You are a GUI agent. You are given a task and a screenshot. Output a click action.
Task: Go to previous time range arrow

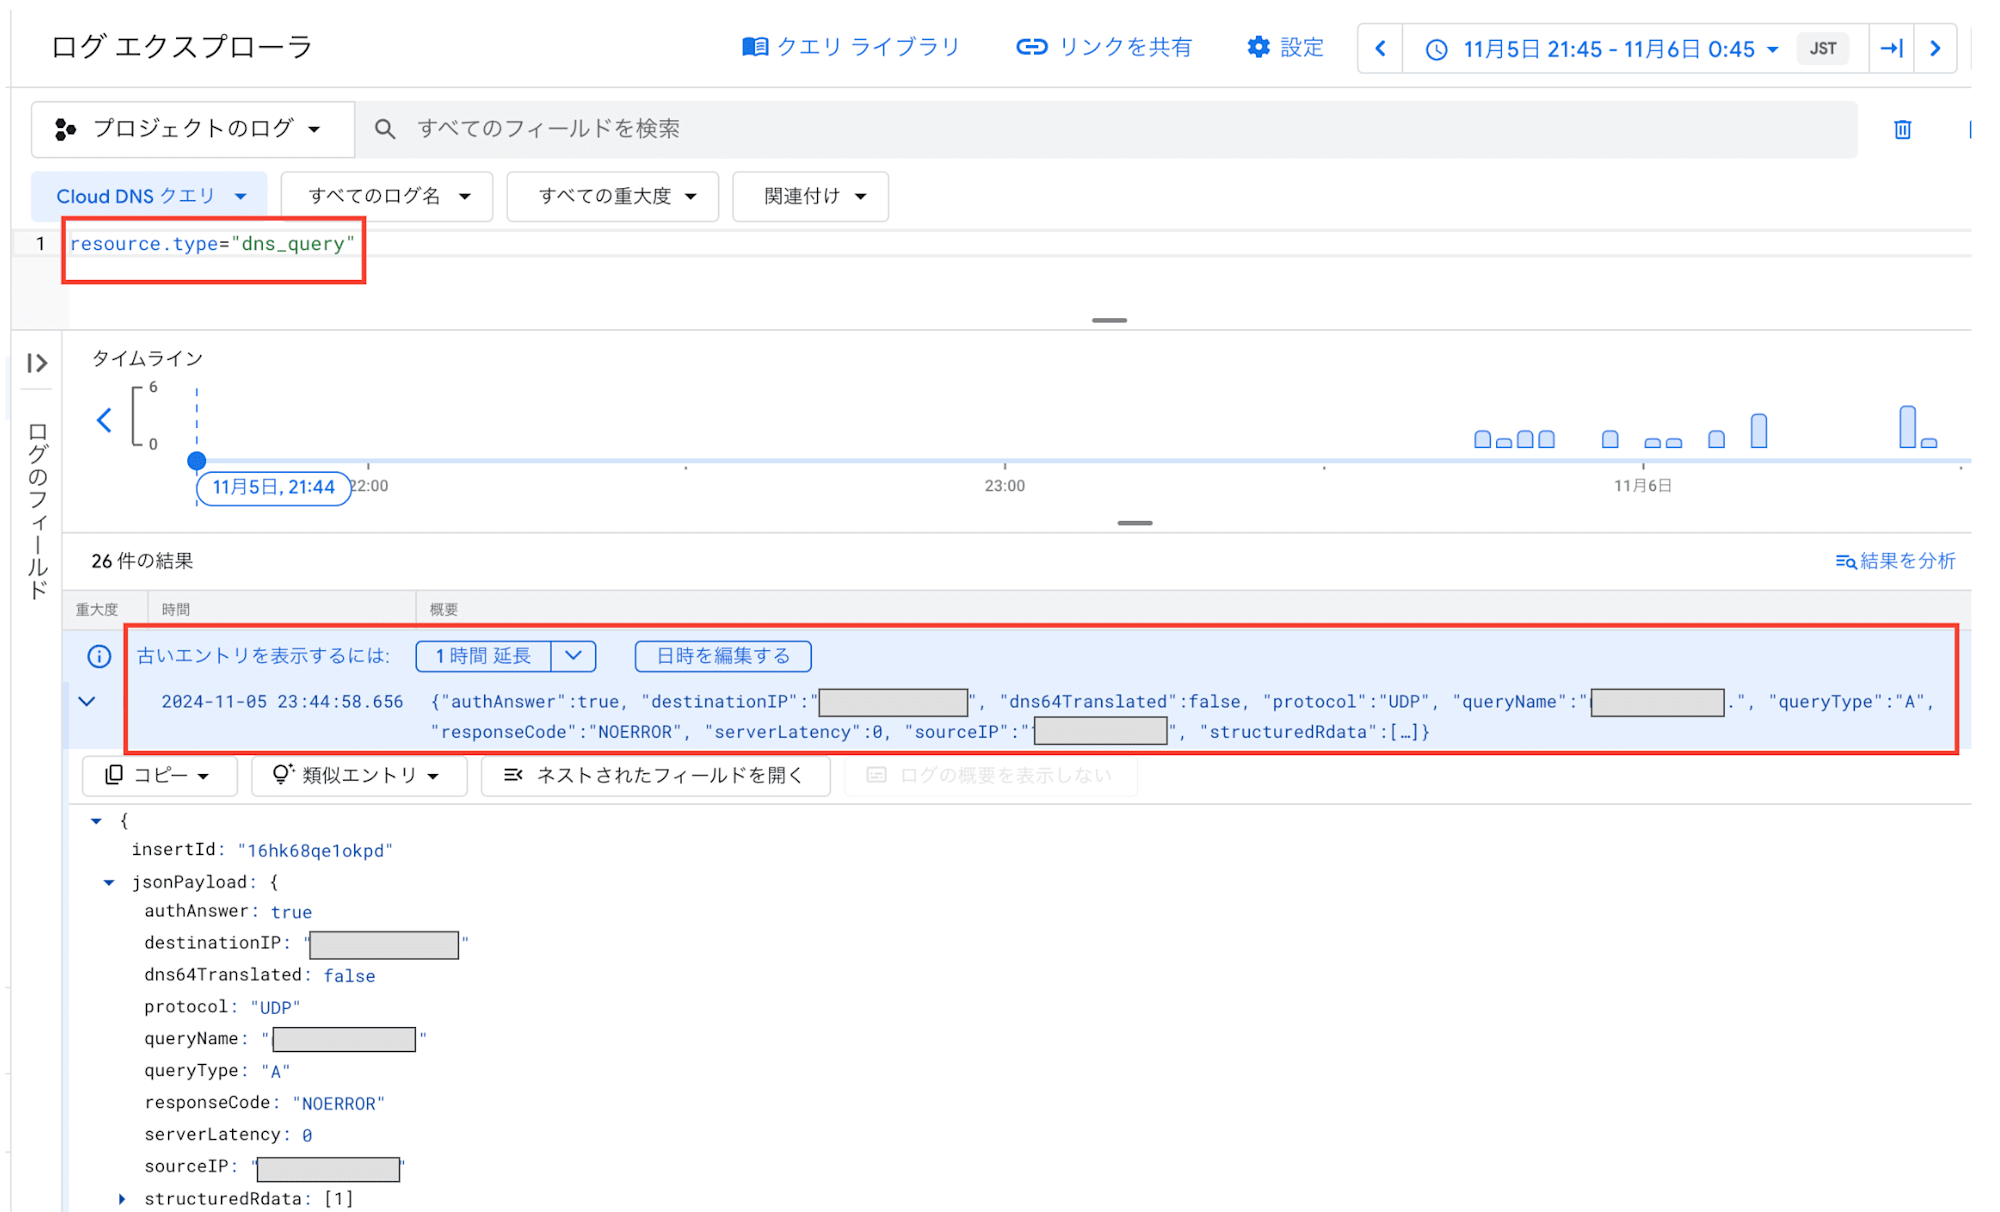pos(1380,48)
